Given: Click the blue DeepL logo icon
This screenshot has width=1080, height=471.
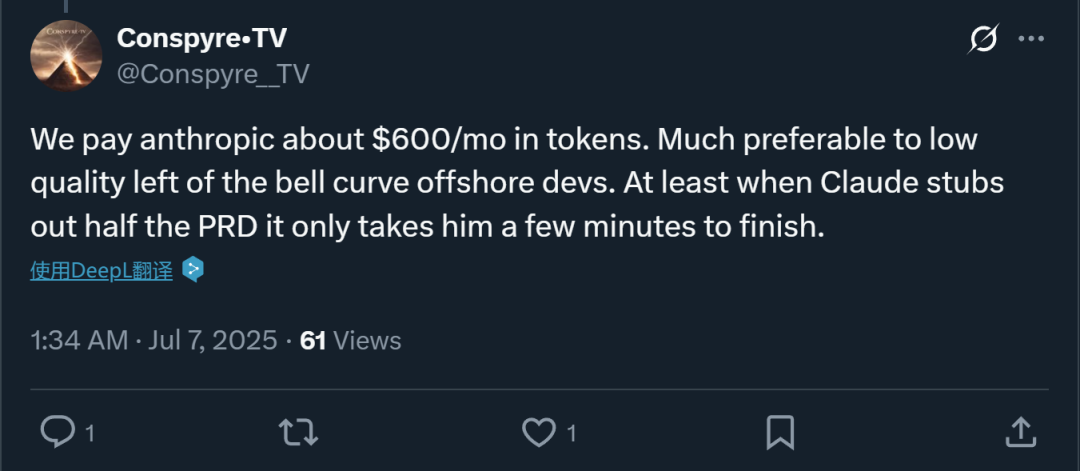Looking at the screenshot, I should [193, 270].
